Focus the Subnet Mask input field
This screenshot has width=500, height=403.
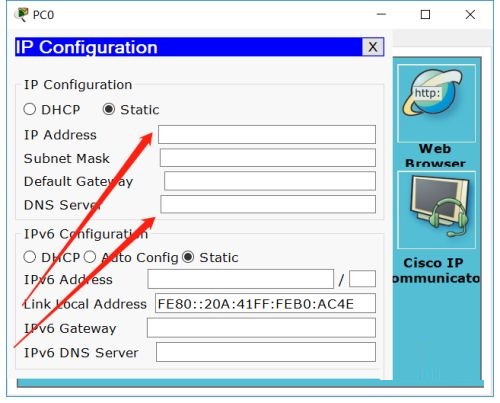pyautogui.click(x=268, y=158)
